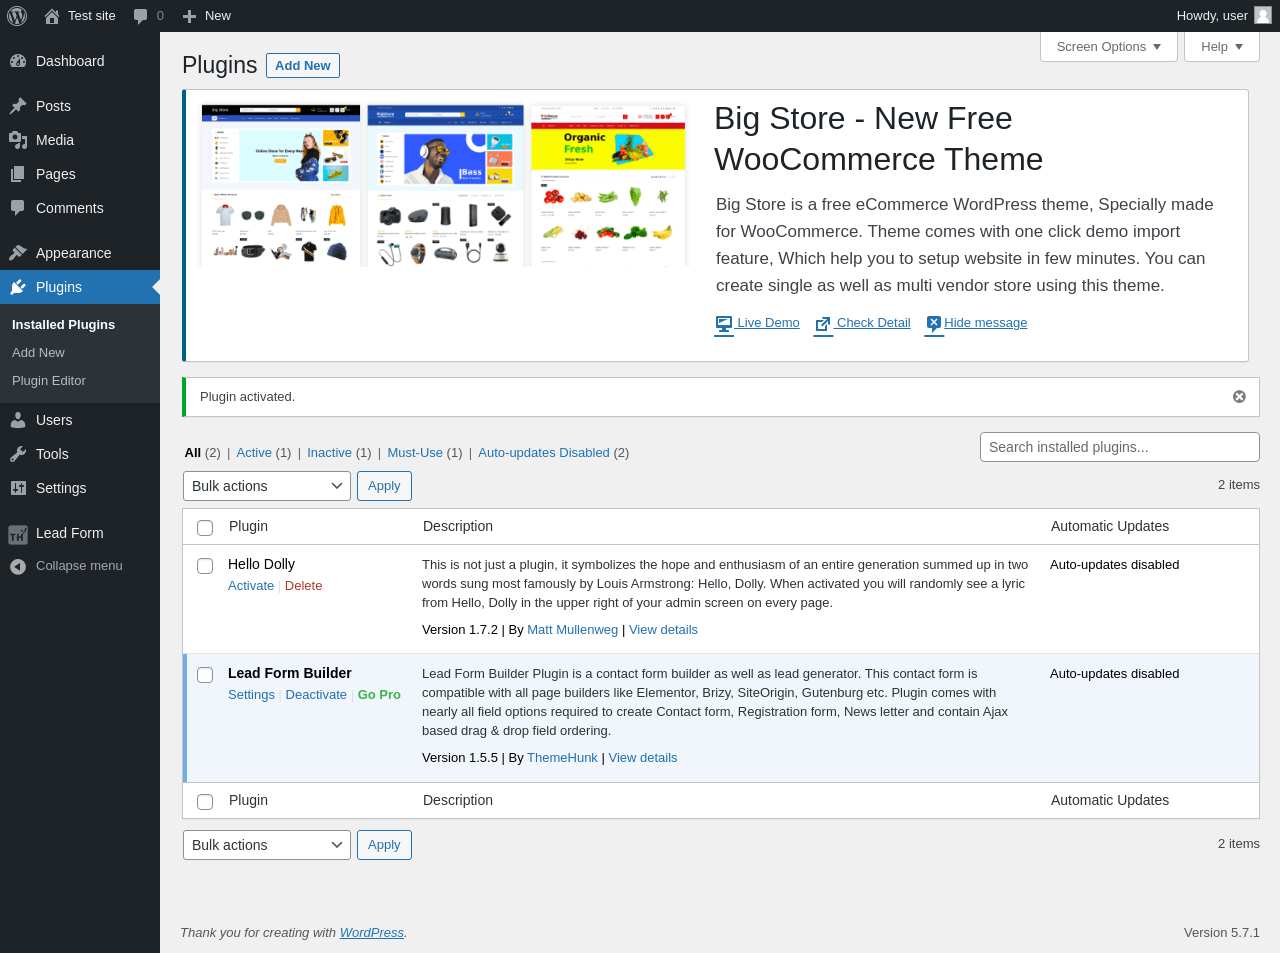1280x953 pixels.
Task: Click bottom Apply button
Action: pos(384,845)
